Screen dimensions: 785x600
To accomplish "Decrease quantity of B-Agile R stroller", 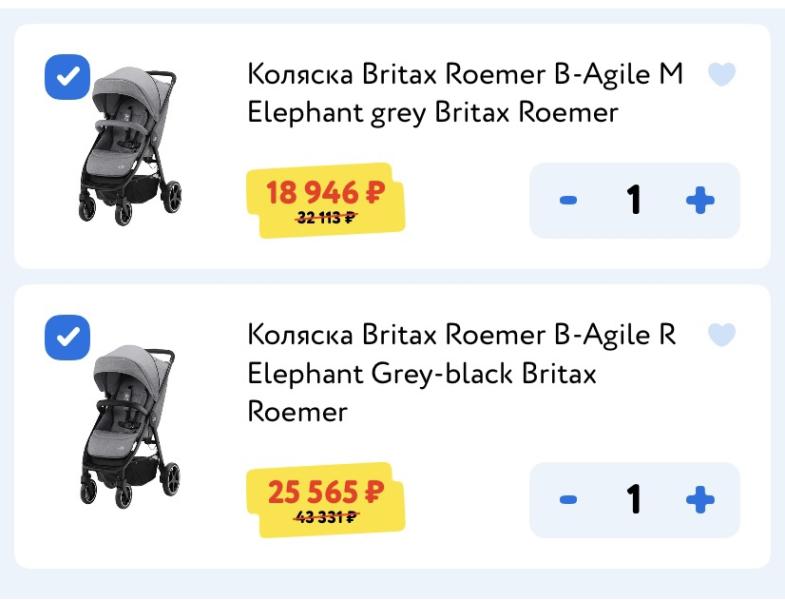I will (568, 499).
